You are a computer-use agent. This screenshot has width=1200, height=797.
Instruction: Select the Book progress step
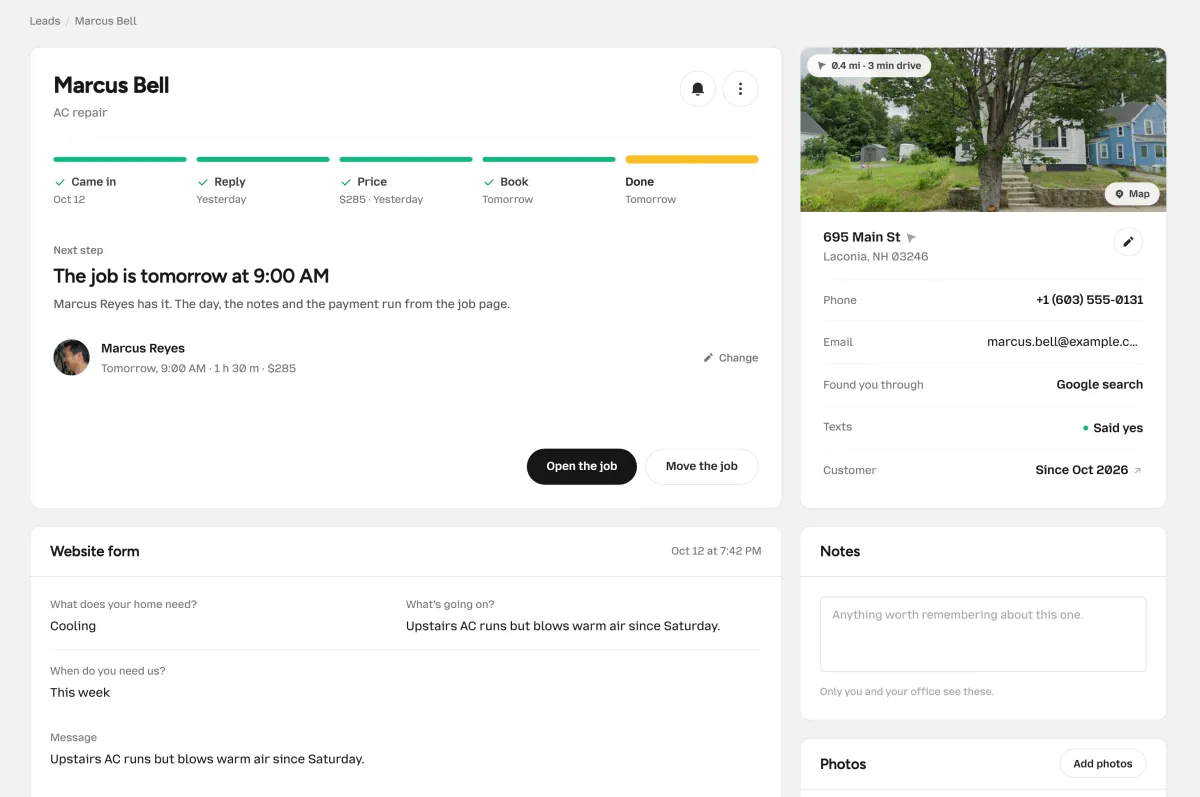pos(549,181)
